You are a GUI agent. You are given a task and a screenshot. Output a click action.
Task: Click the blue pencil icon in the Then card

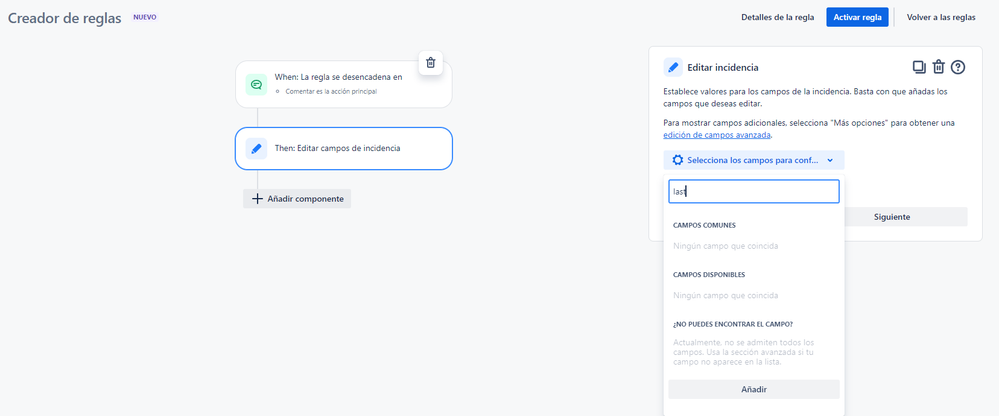(256, 148)
